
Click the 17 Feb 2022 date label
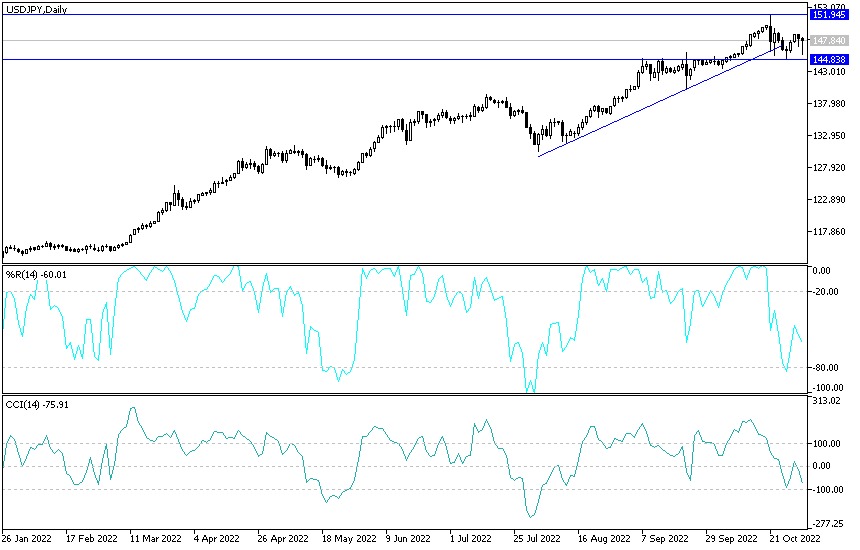[x=92, y=538]
